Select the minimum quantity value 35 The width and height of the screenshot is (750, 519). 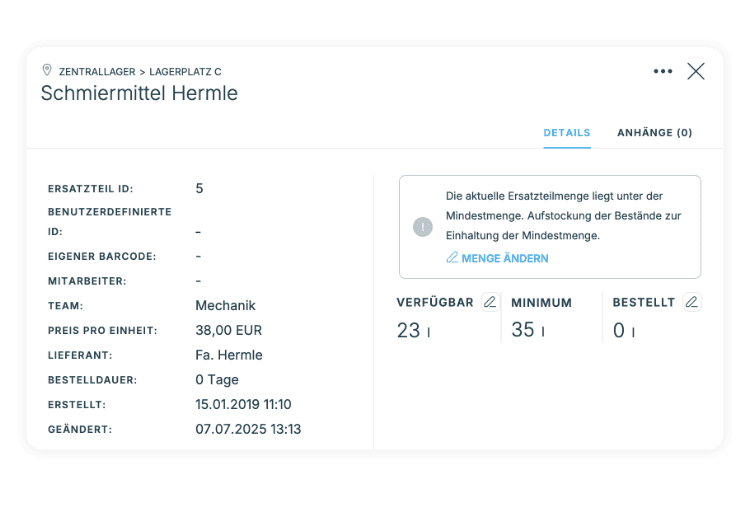pos(523,330)
